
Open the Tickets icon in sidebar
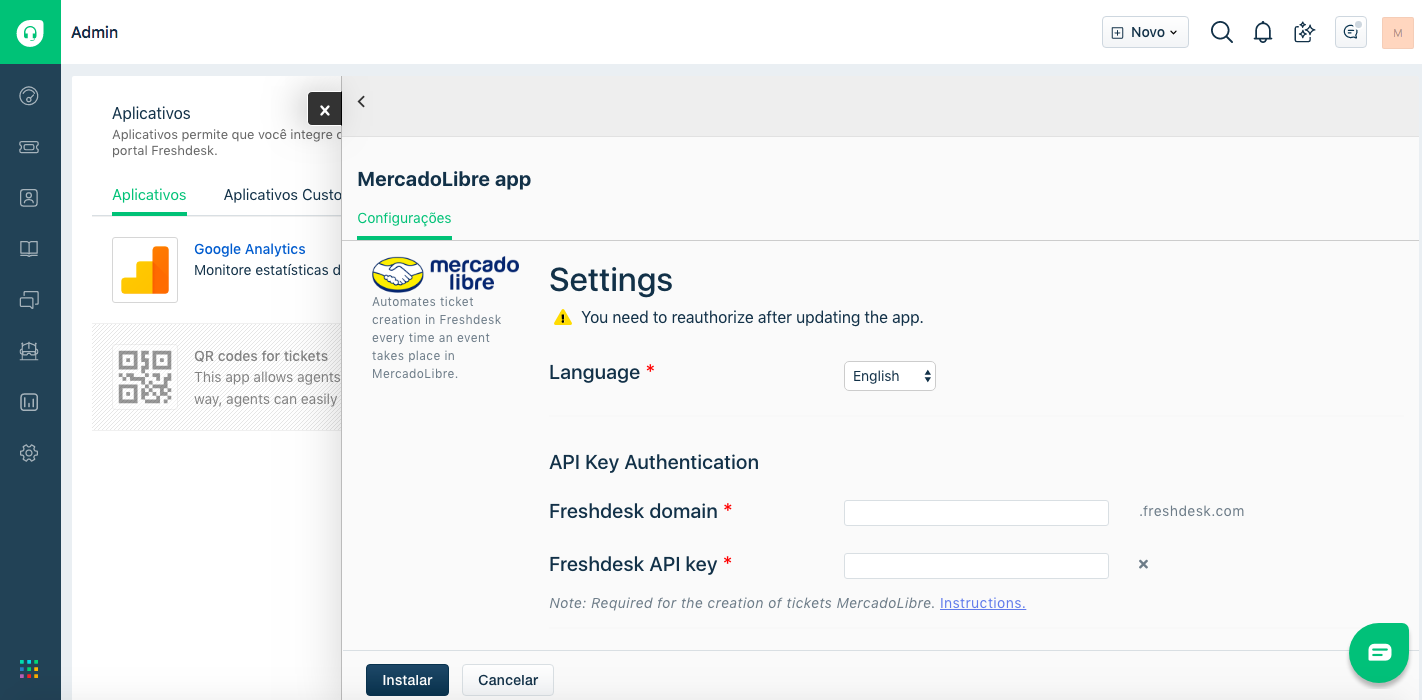(29, 147)
